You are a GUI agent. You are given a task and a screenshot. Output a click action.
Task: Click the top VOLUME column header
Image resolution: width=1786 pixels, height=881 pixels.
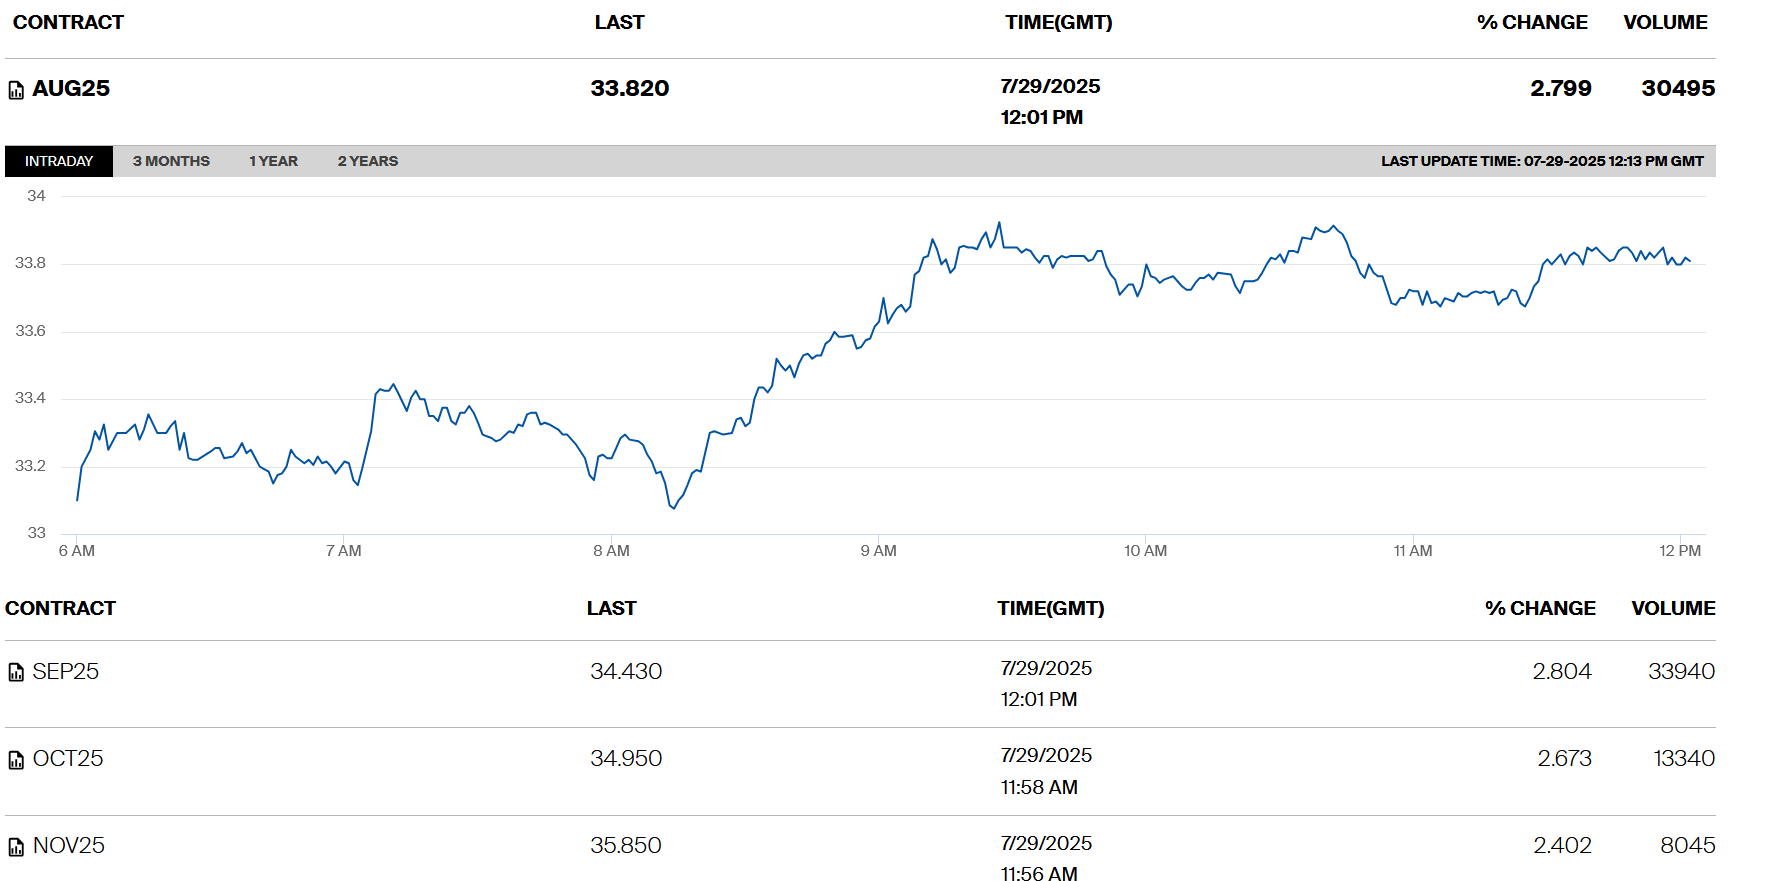(1665, 22)
